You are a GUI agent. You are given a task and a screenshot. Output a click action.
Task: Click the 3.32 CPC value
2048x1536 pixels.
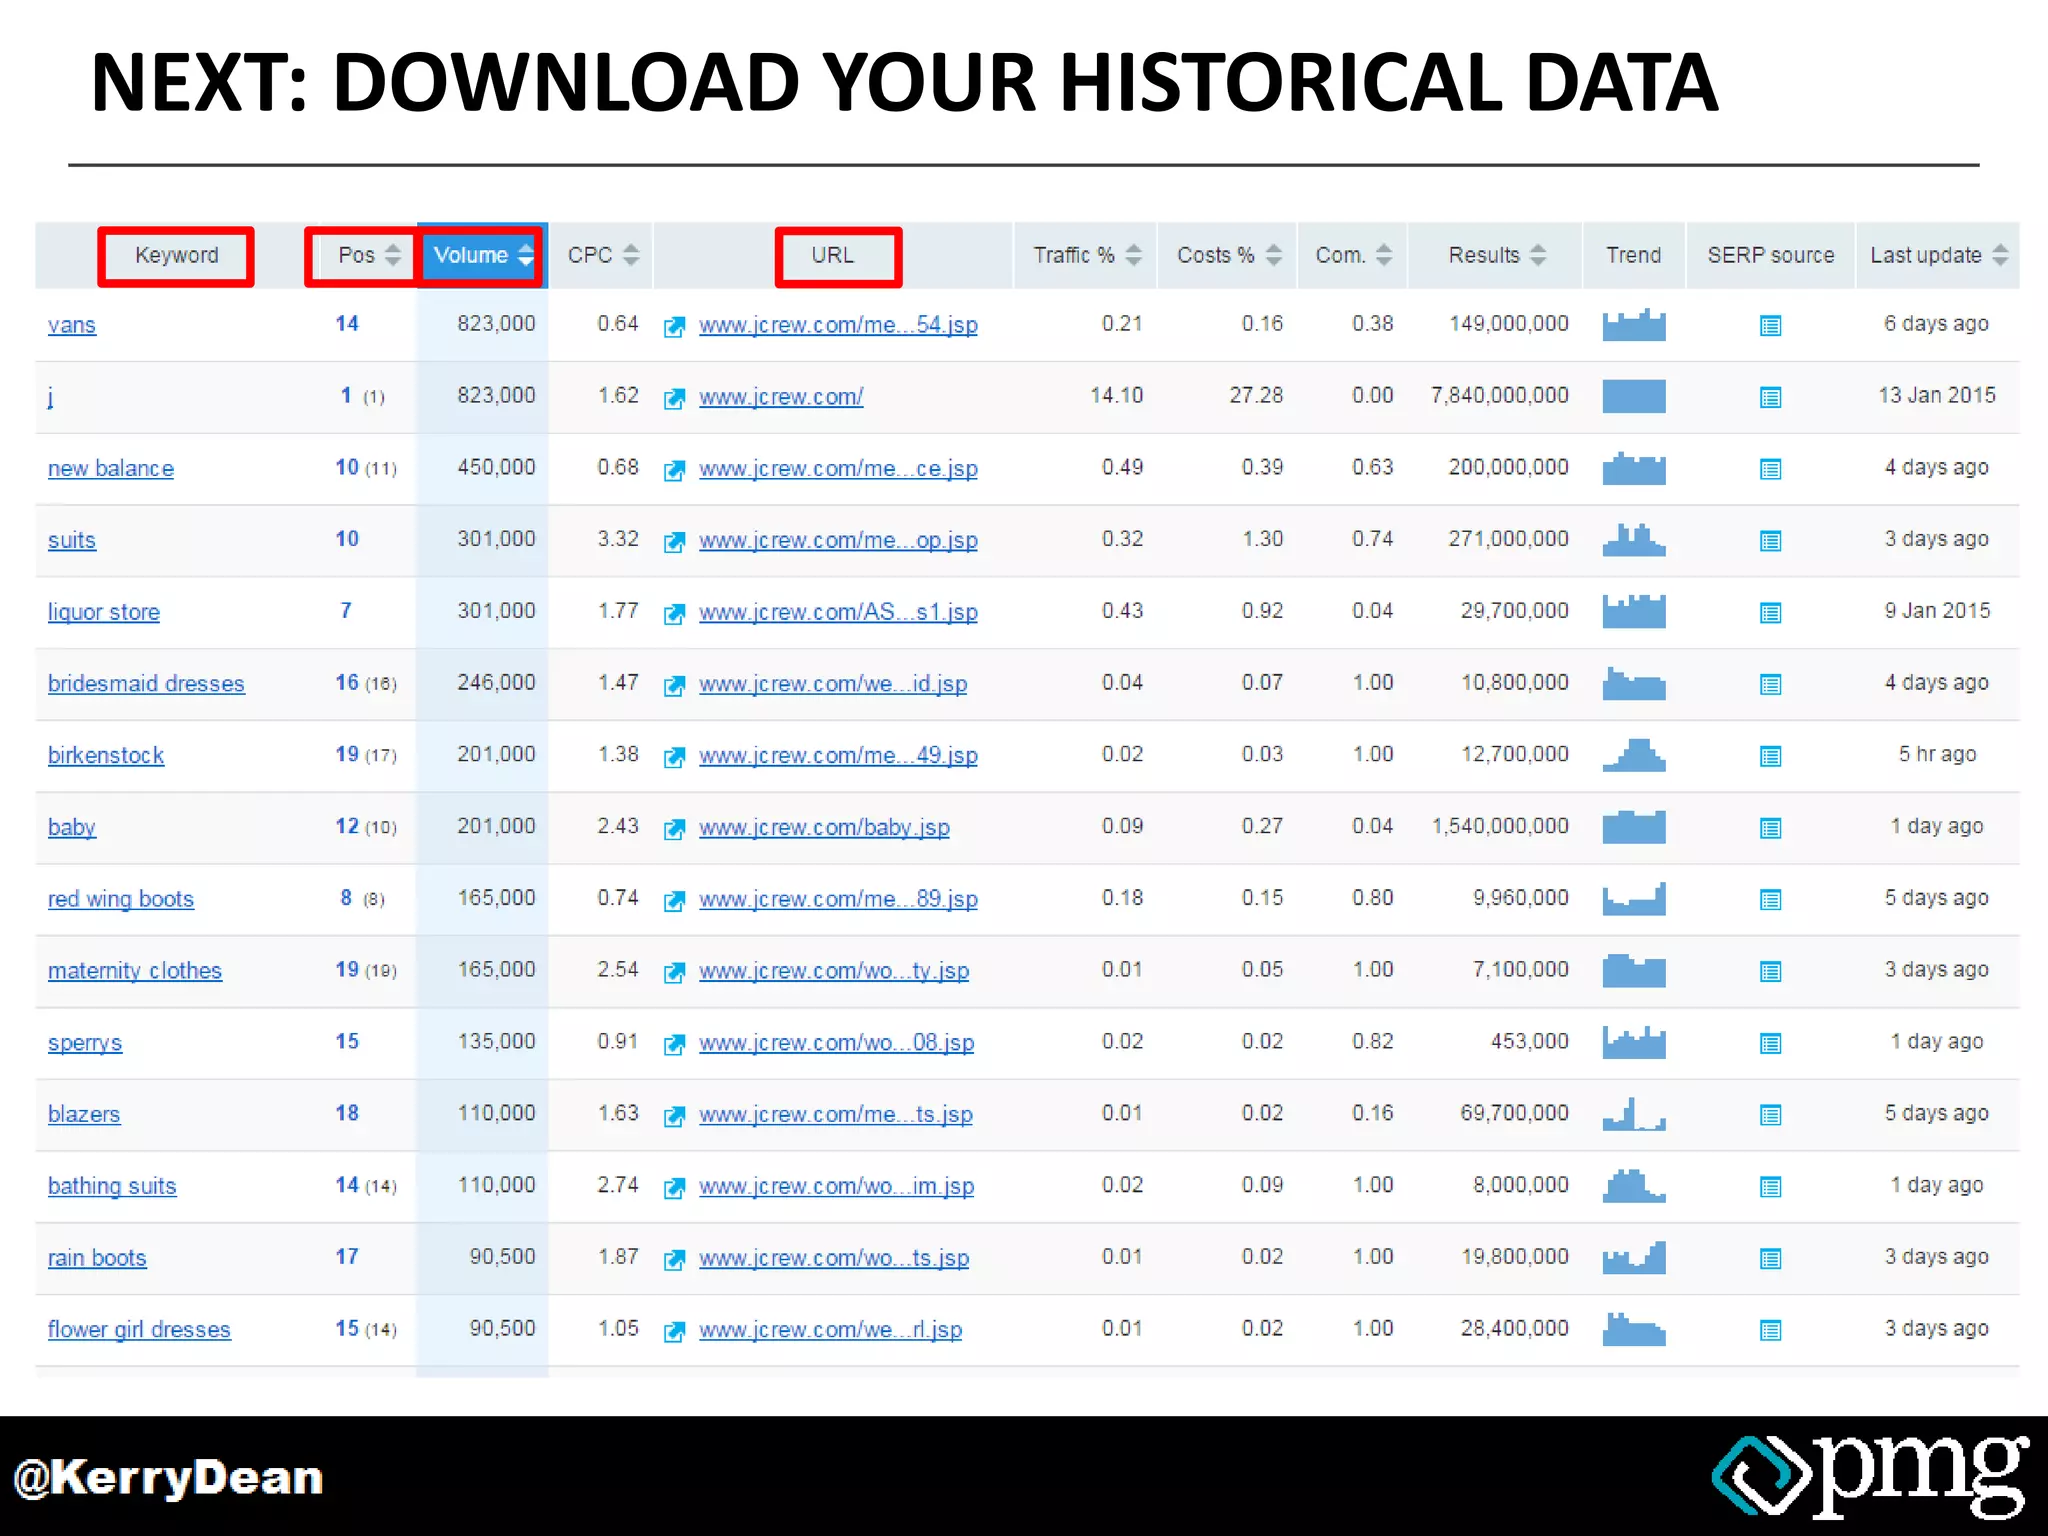[x=618, y=539]
